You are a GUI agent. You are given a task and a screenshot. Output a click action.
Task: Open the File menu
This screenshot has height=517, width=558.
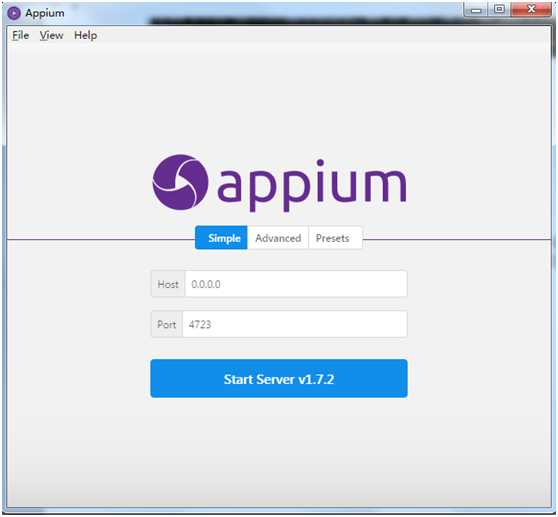tap(21, 36)
